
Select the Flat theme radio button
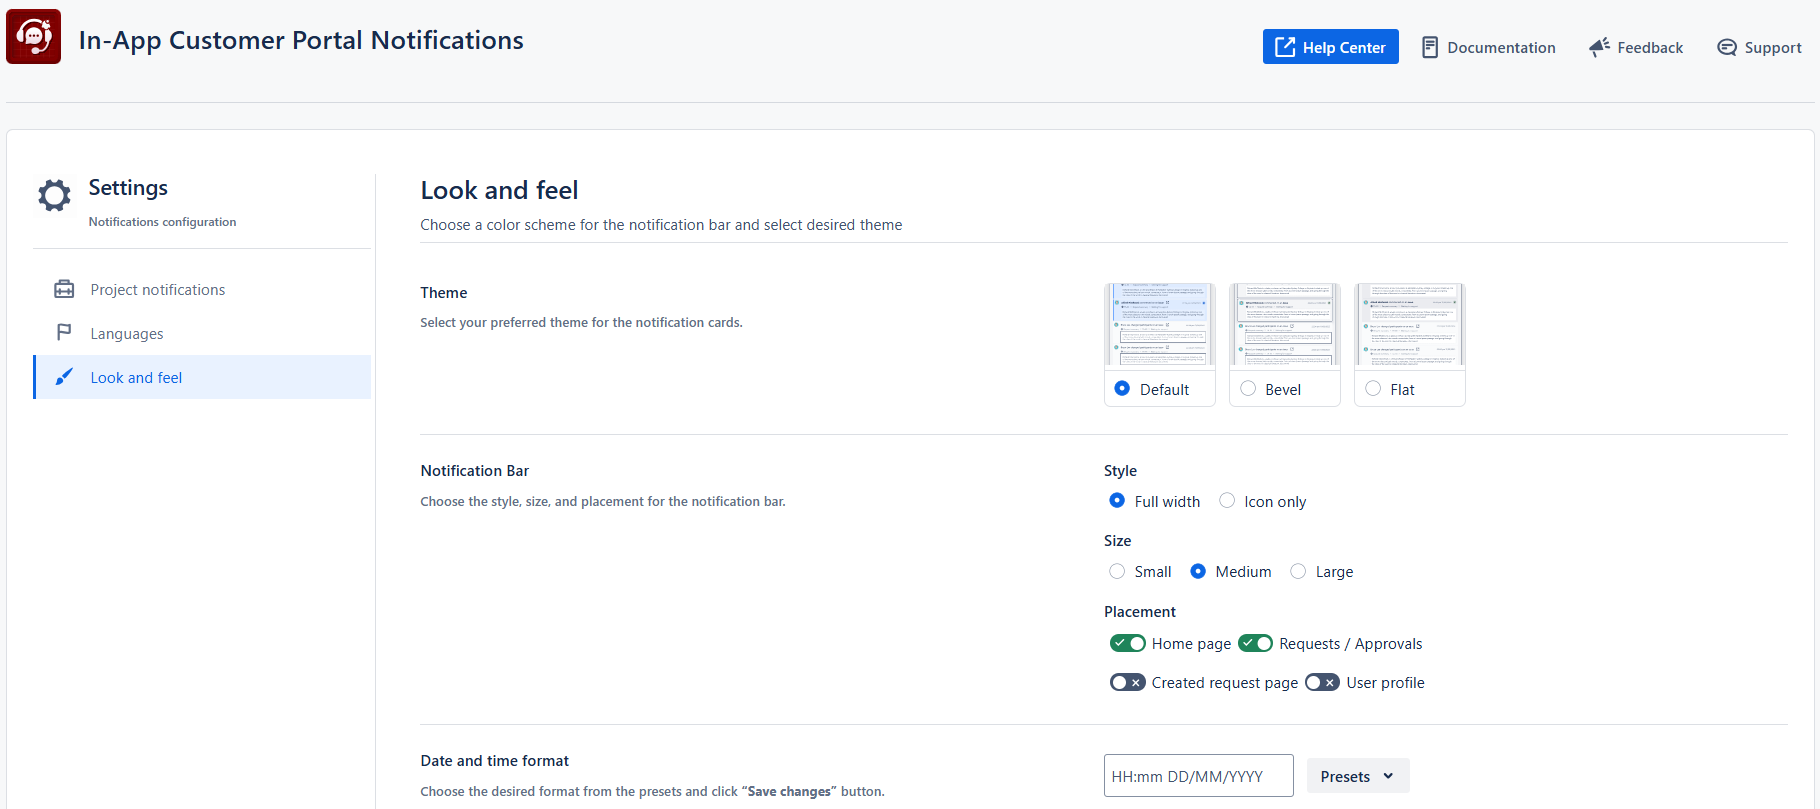click(1373, 389)
